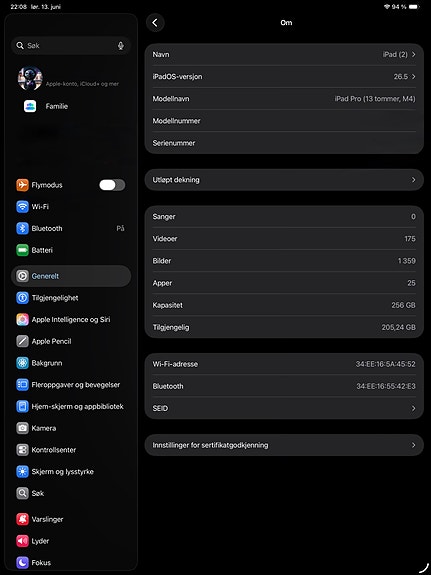The image size is (431, 575).
Task: Tap Wi-Fi address 34:EE:16:5A:45:52
Action: [386, 364]
